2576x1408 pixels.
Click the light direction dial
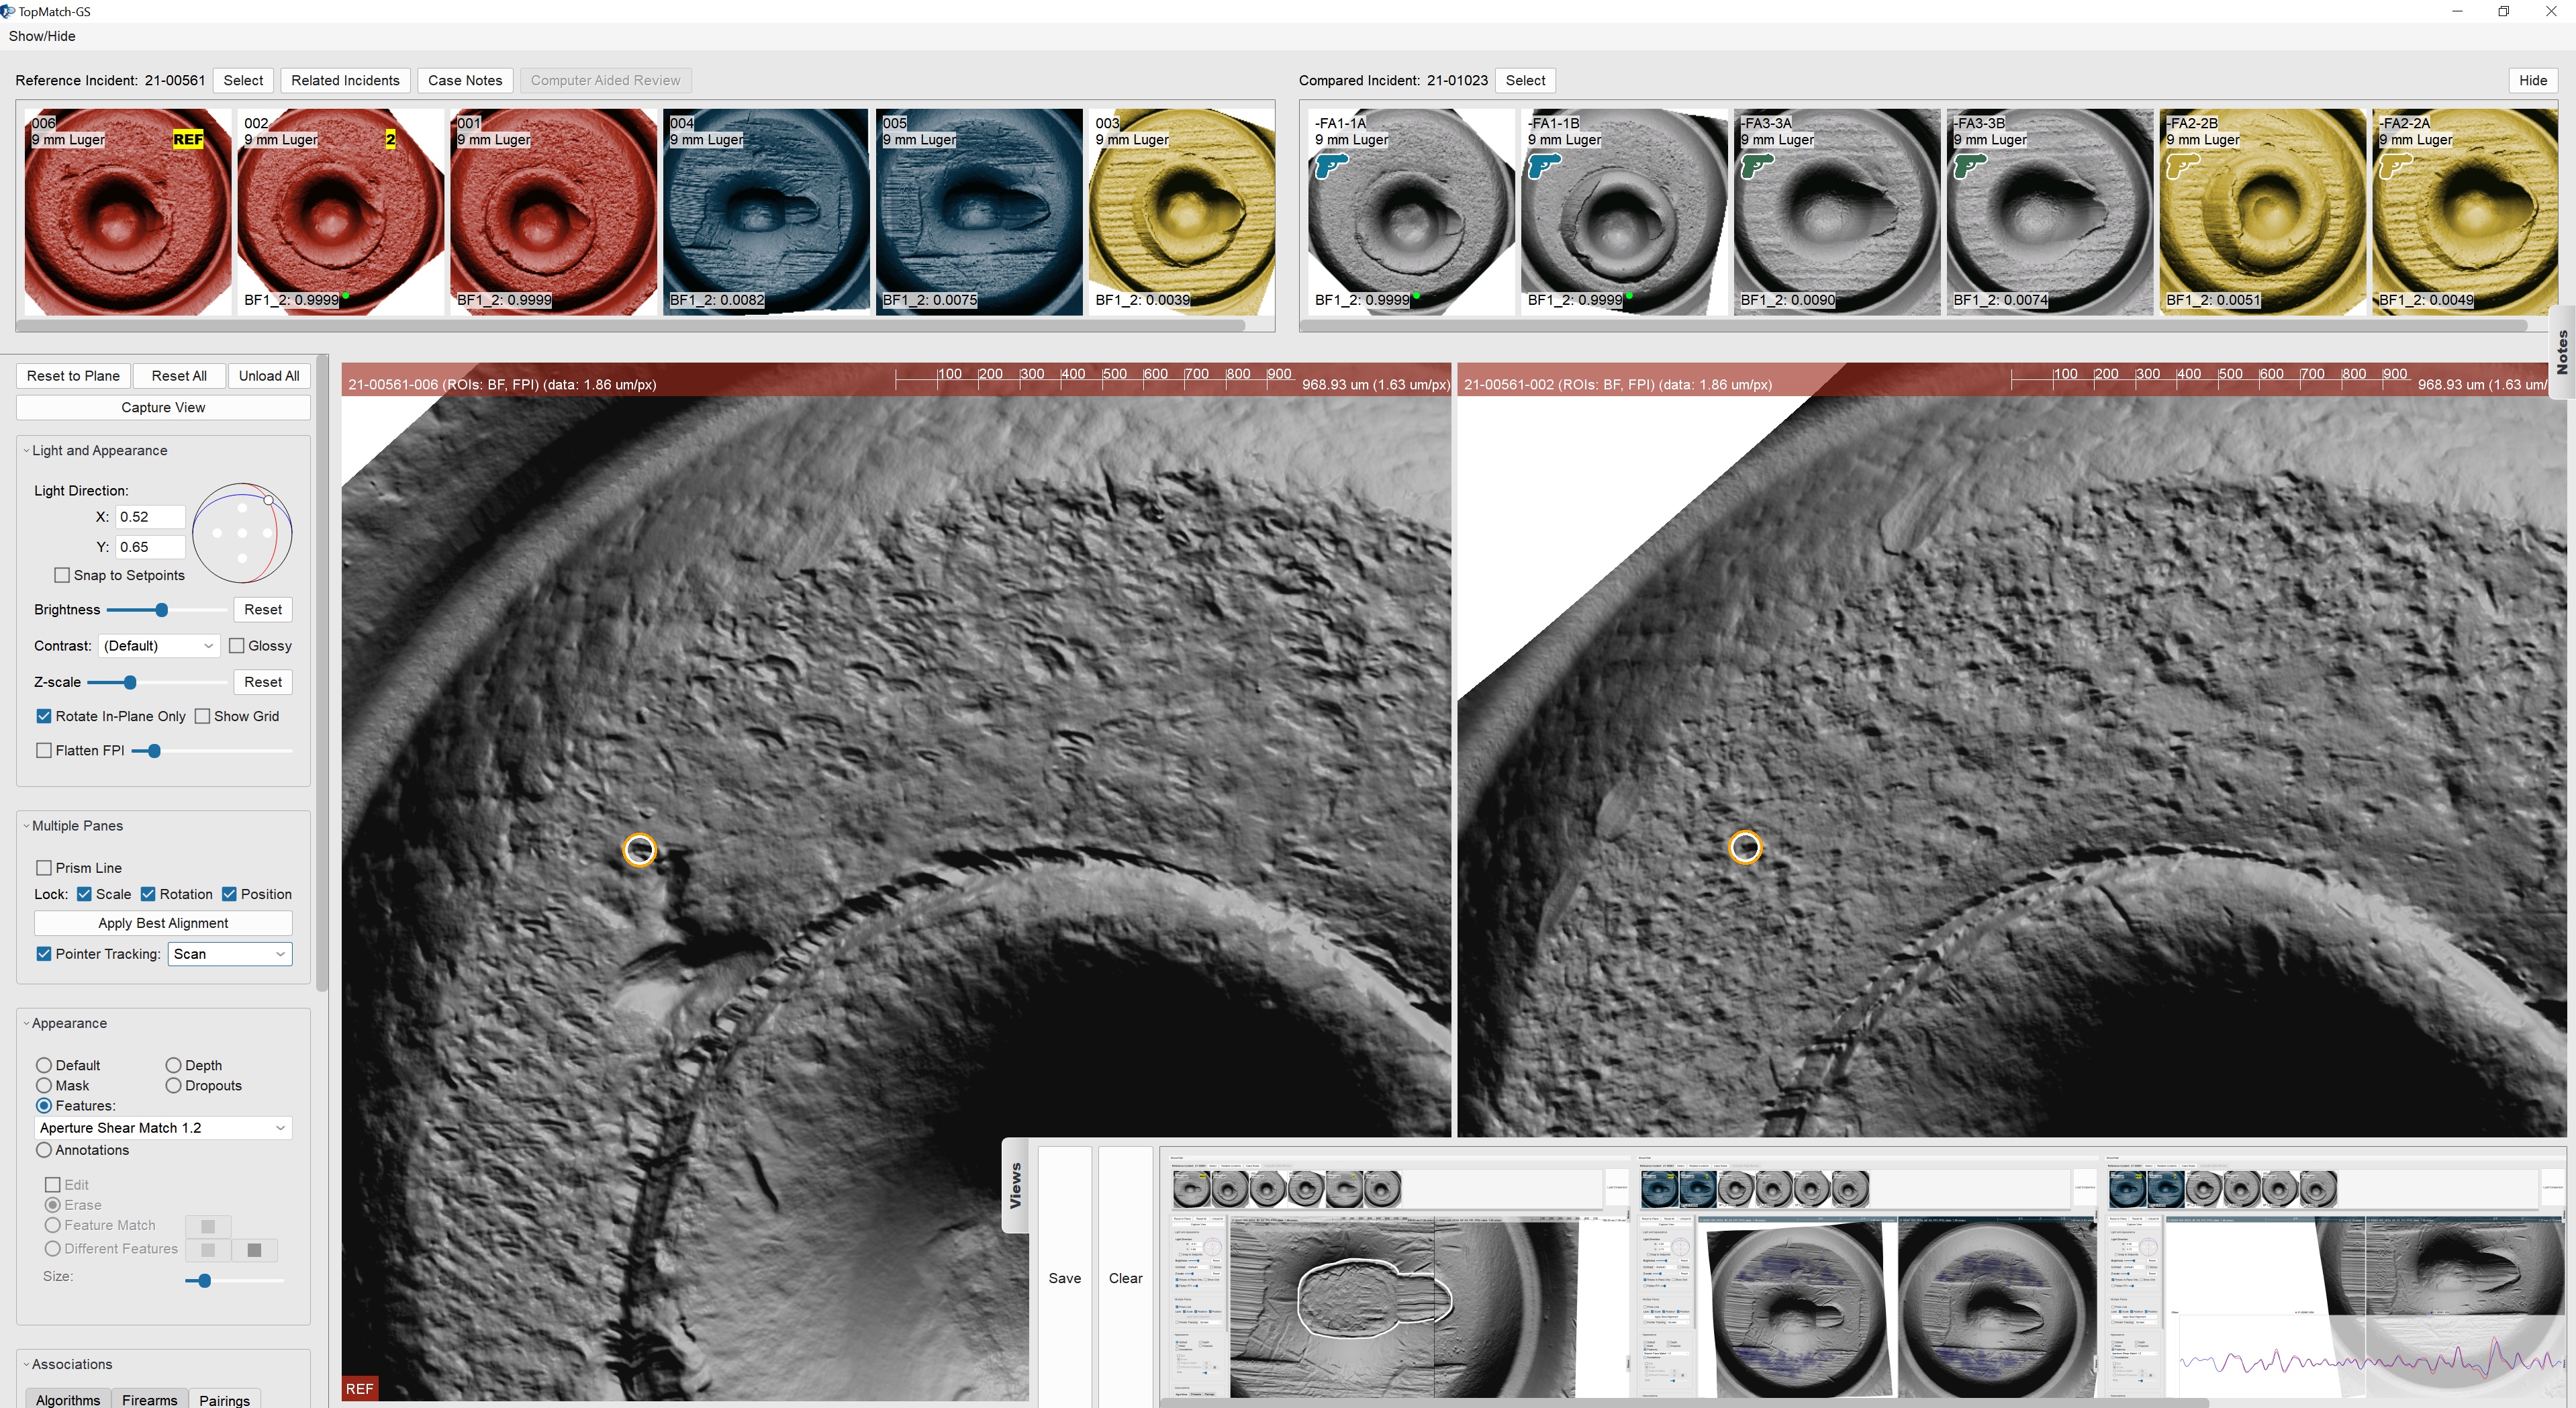point(242,533)
